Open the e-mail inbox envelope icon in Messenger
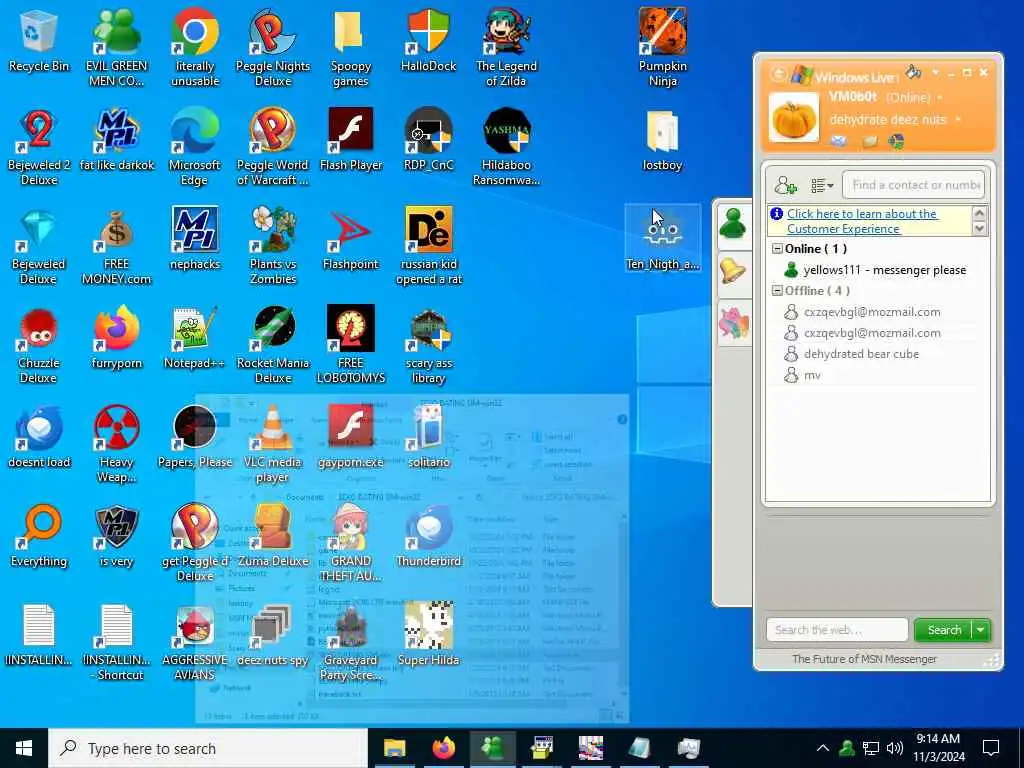The height and width of the screenshot is (768, 1024). pos(839,140)
